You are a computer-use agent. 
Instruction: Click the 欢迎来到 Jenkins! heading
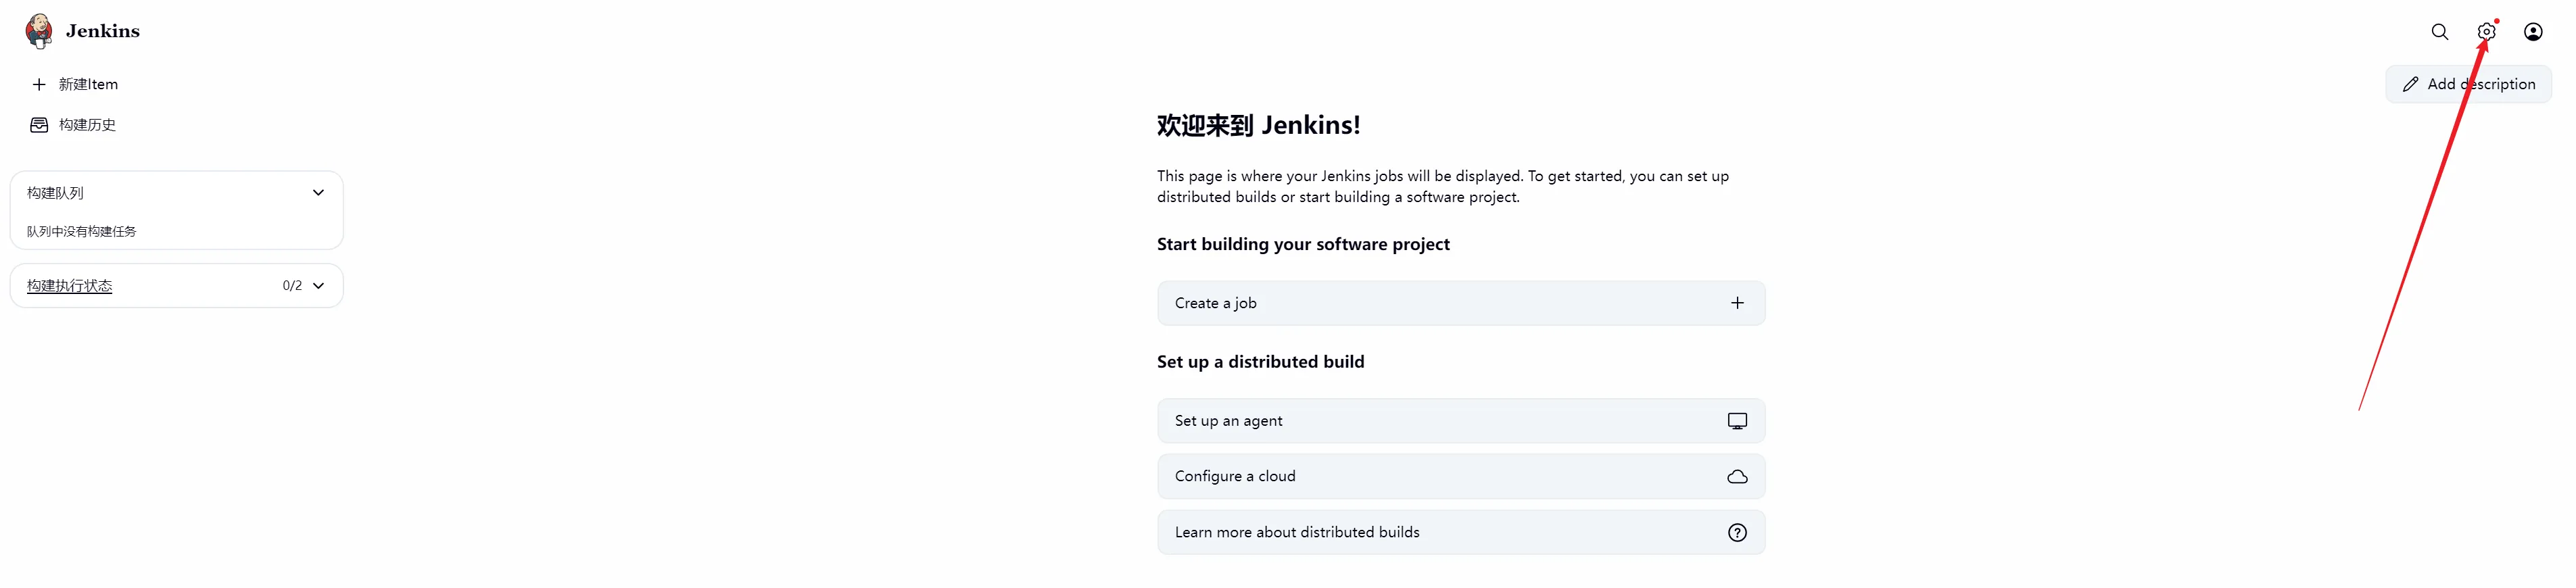[1258, 125]
